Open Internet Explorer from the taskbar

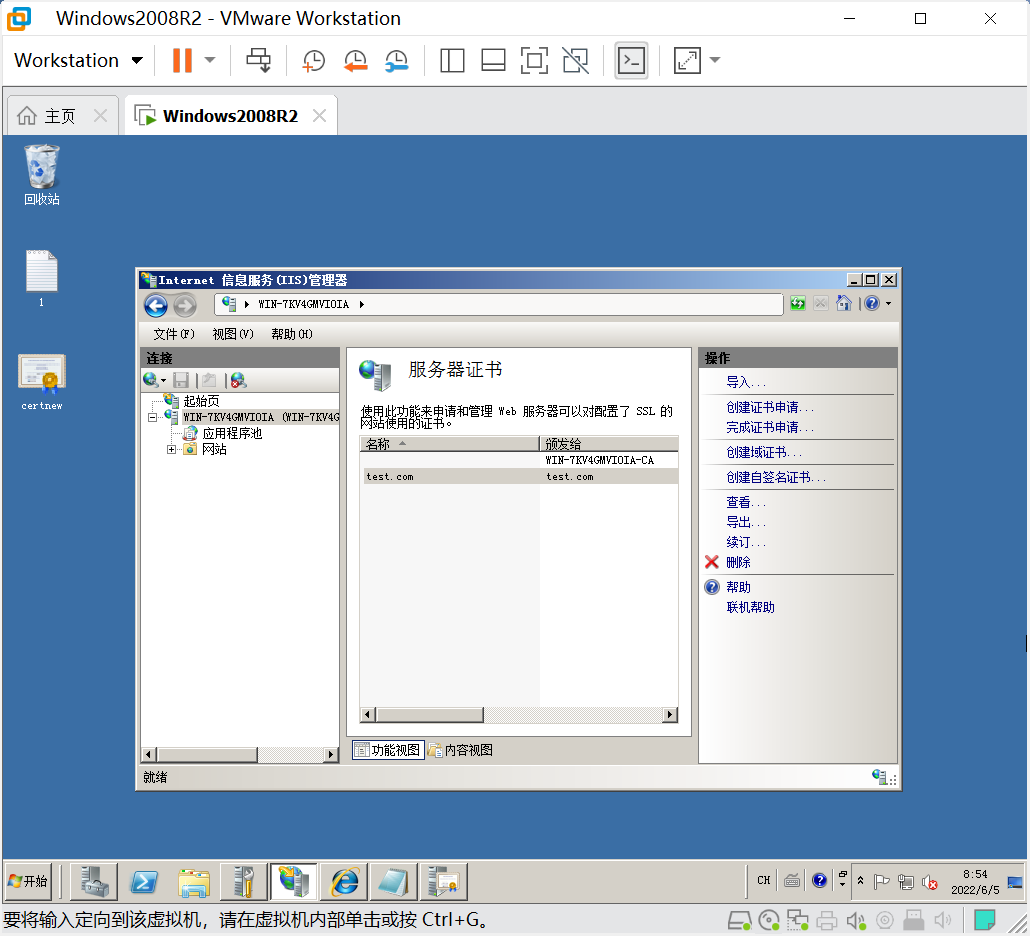click(344, 881)
